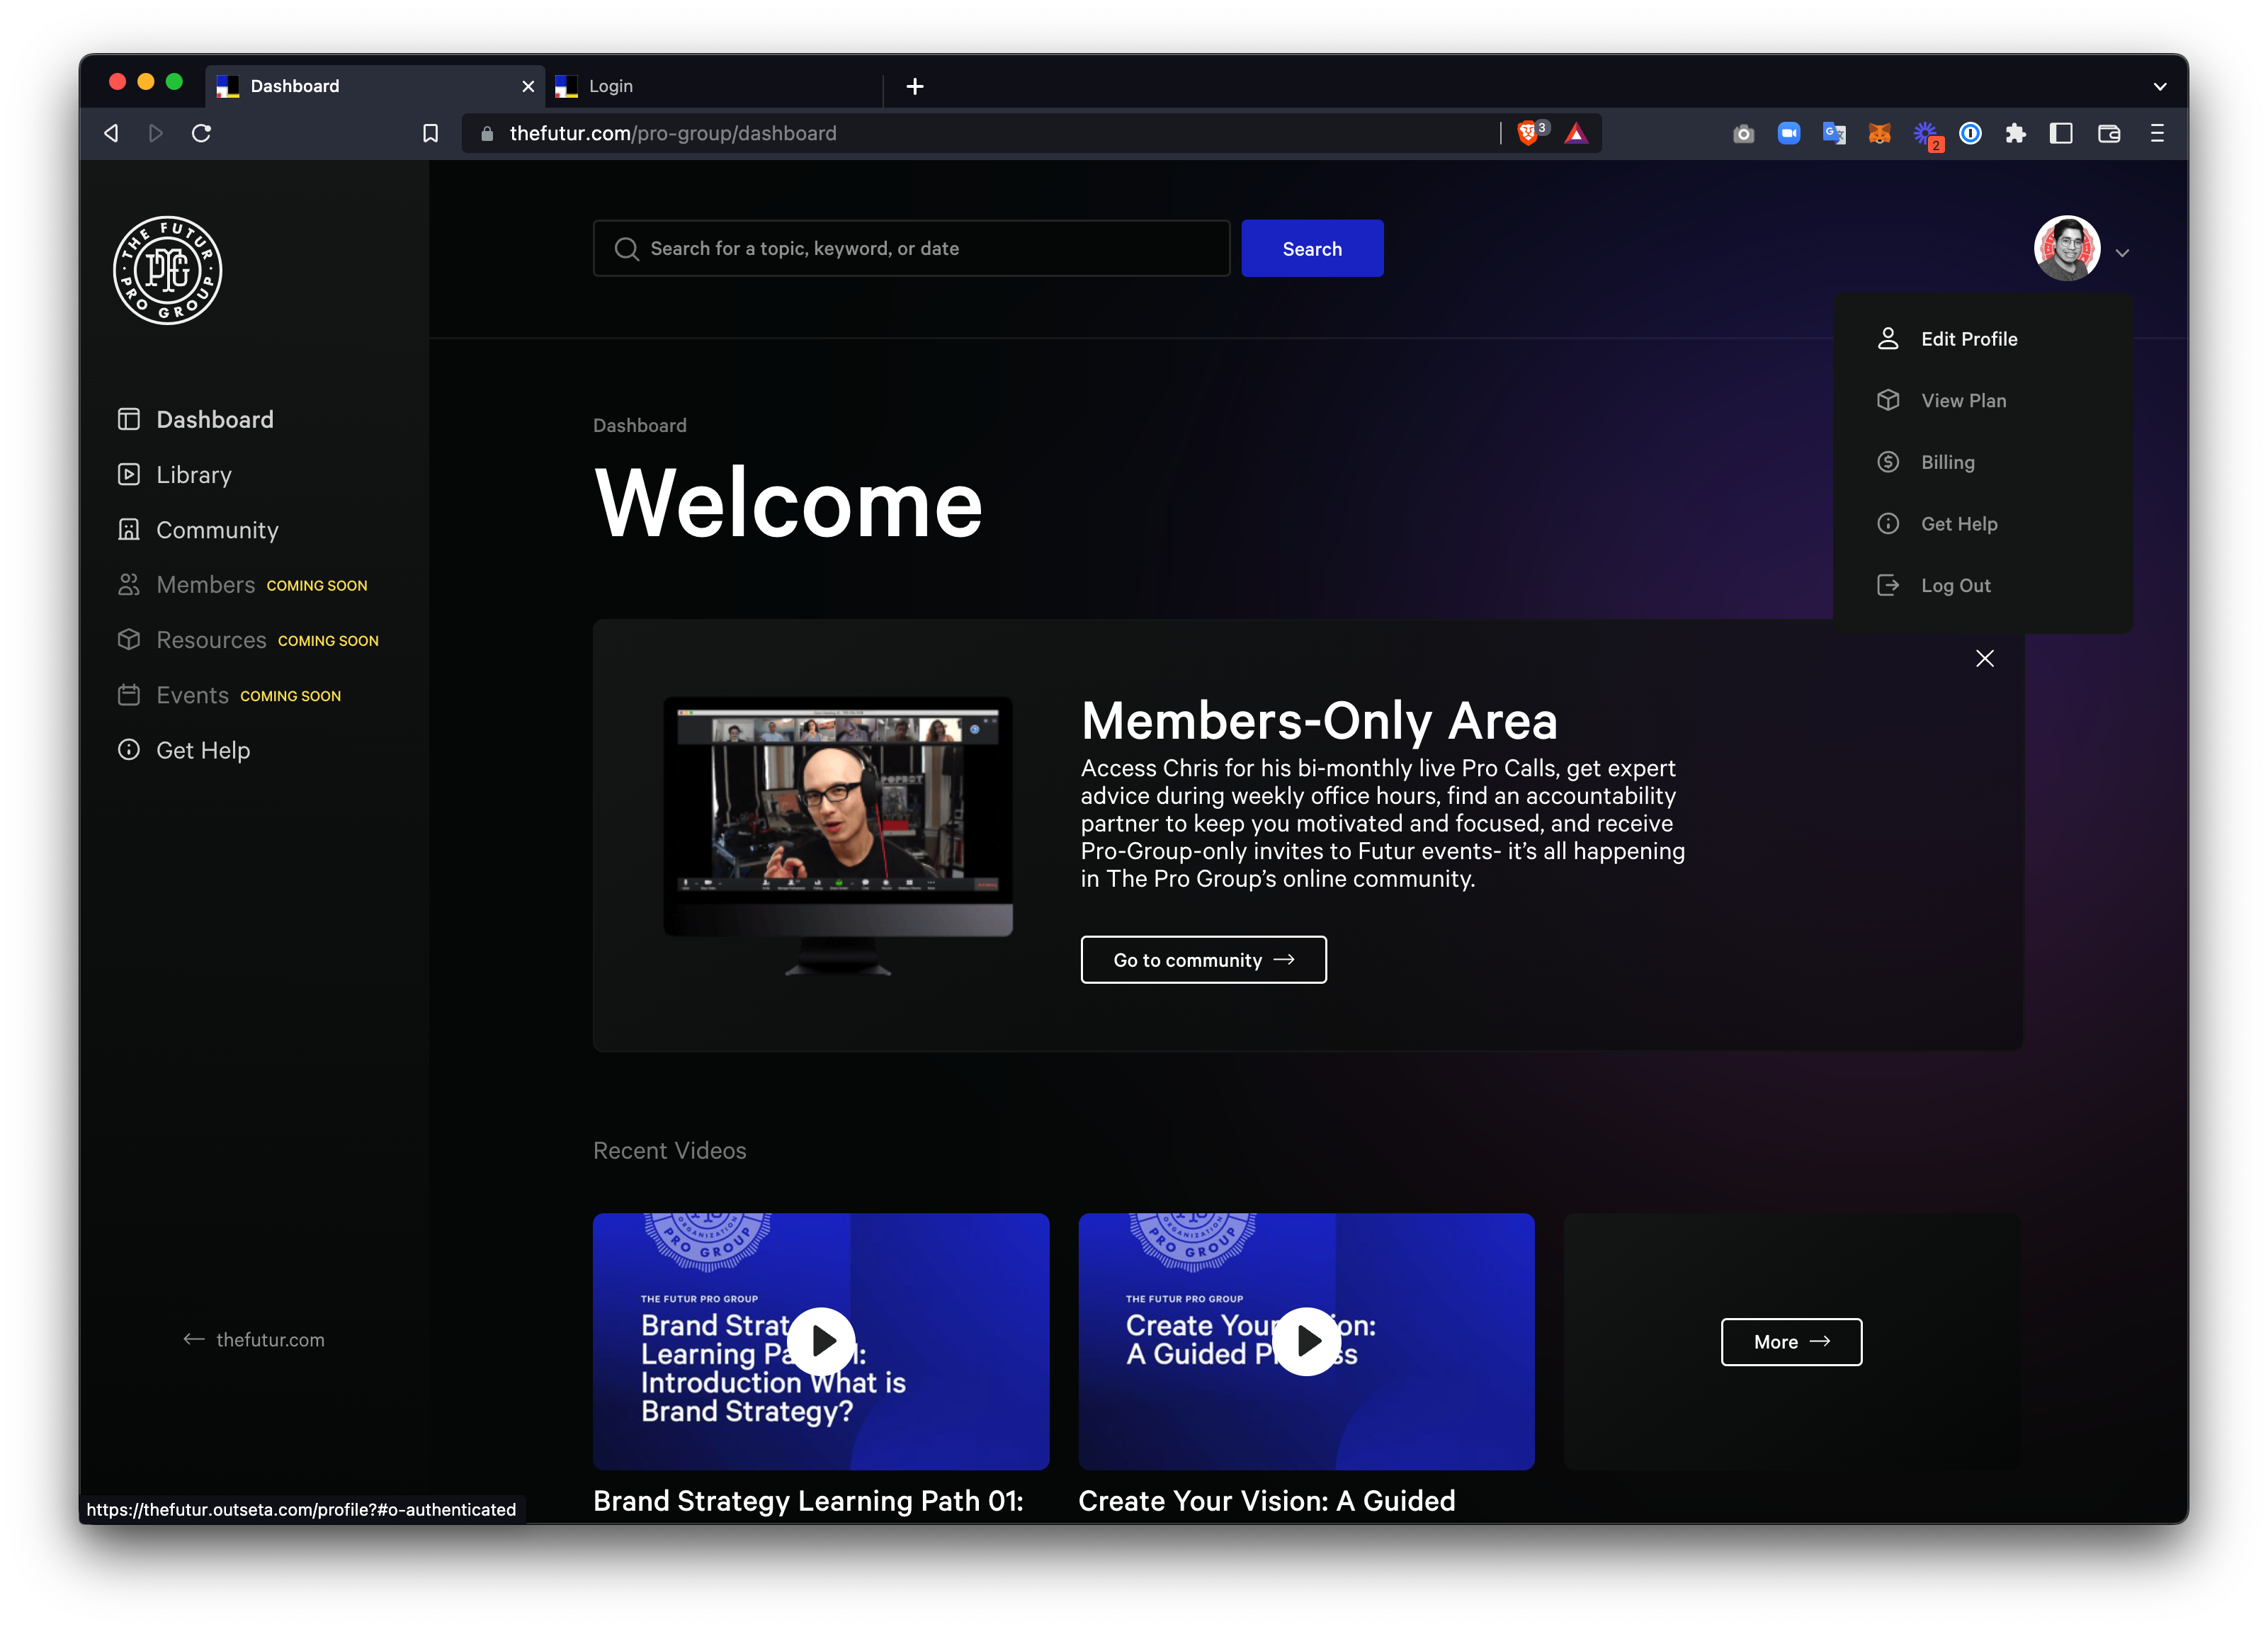2268x1629 pixels.
Task: Collapse the profile avatar dropdown chevron
Action: coord(2122,253)
